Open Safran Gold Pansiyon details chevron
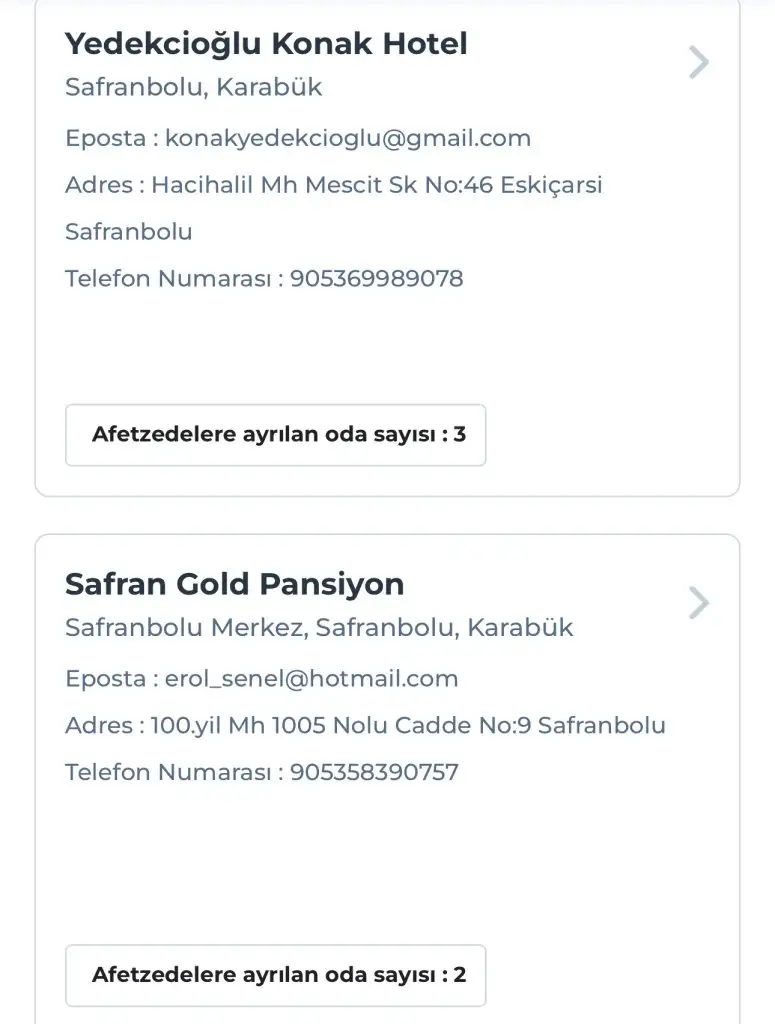Viewport: 775px width, 1024px height. point(699,603)
